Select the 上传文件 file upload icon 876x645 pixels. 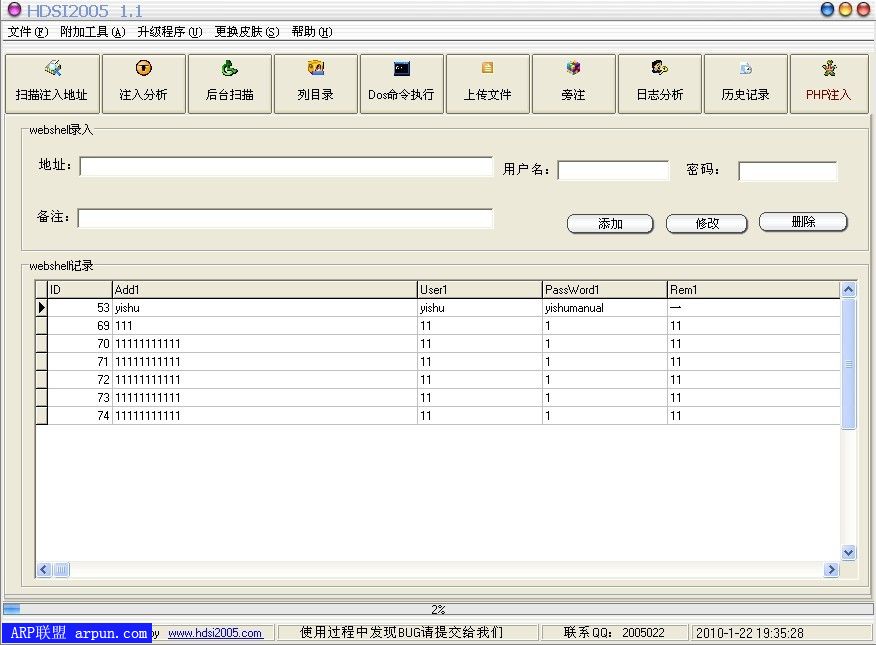(x=488, y=83)
